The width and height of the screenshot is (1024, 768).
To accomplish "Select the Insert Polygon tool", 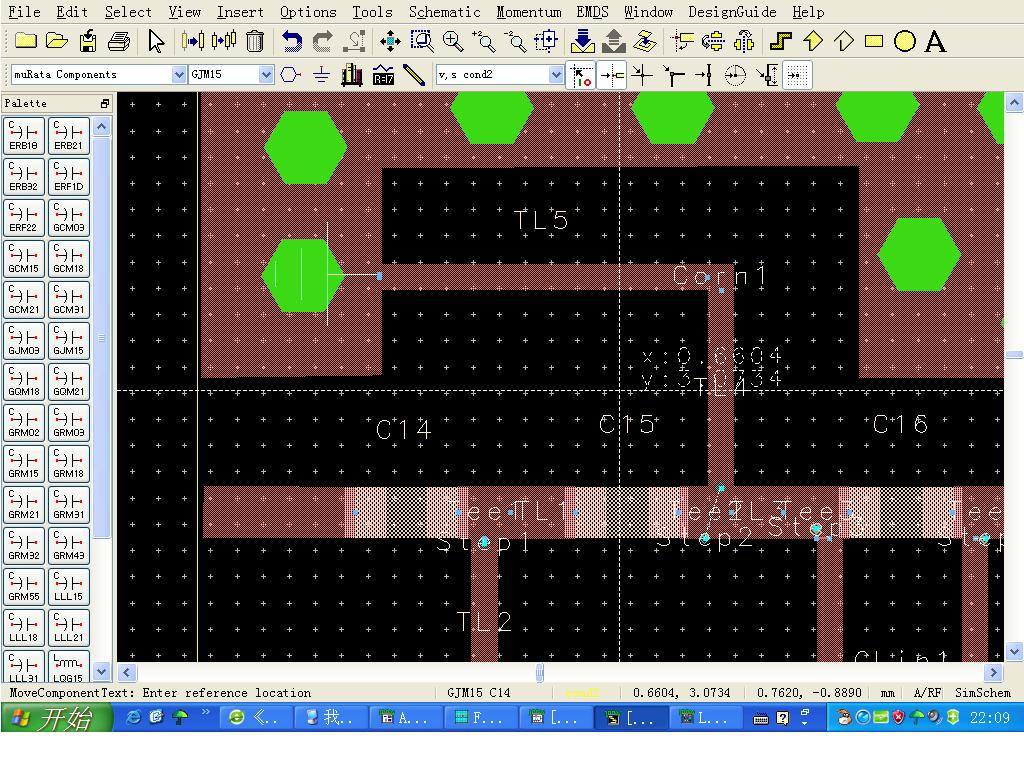I will click(x=812, y=41).
